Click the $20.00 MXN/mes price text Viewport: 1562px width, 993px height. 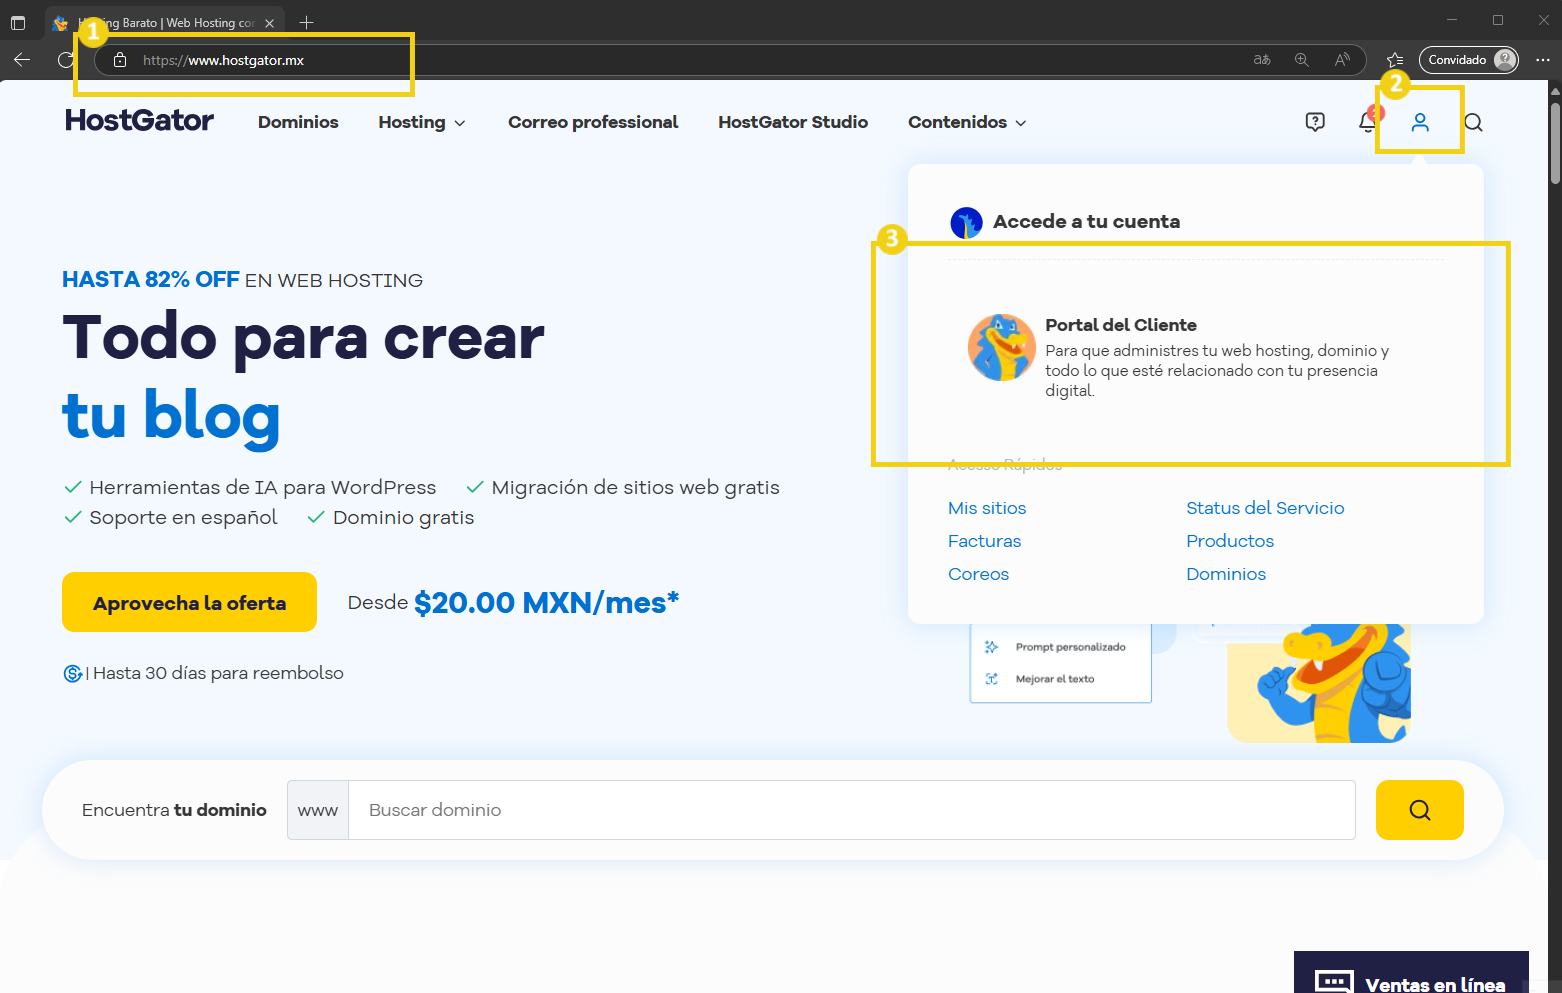tap(546, 603)
